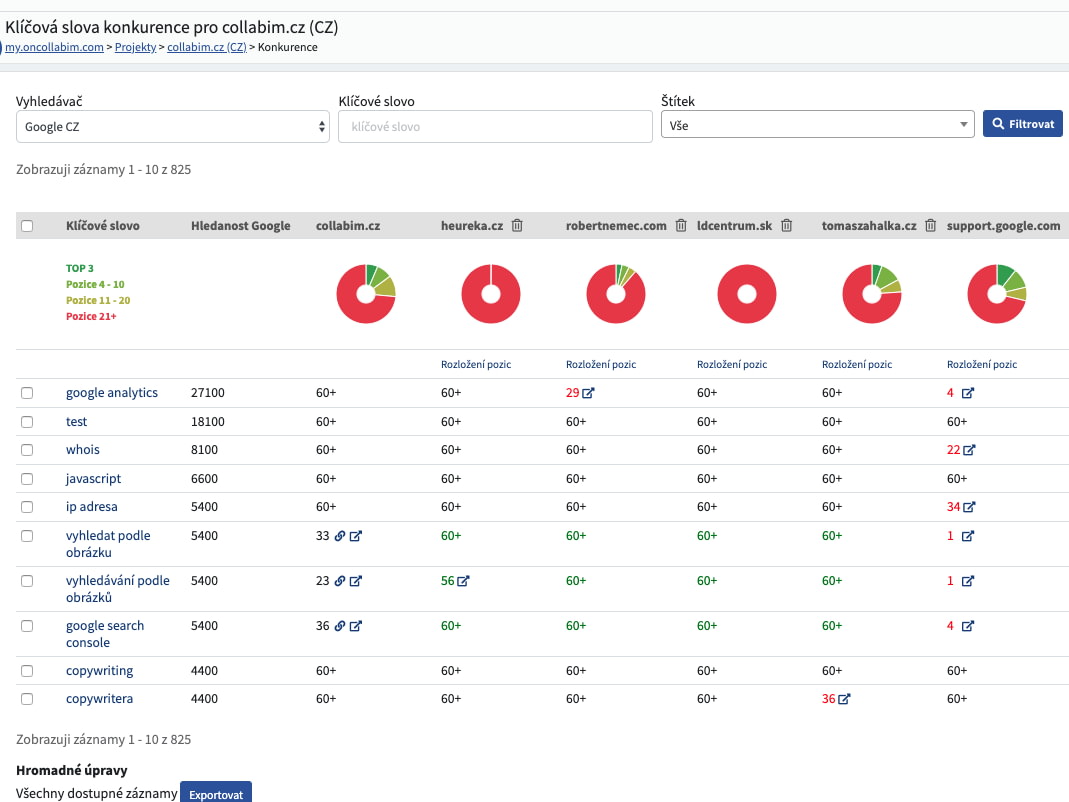Click chain link icon in vyhledávání podle obrázků row
Image resolution: width=1069 pixels, height=802 pixels.
(340, 581)
